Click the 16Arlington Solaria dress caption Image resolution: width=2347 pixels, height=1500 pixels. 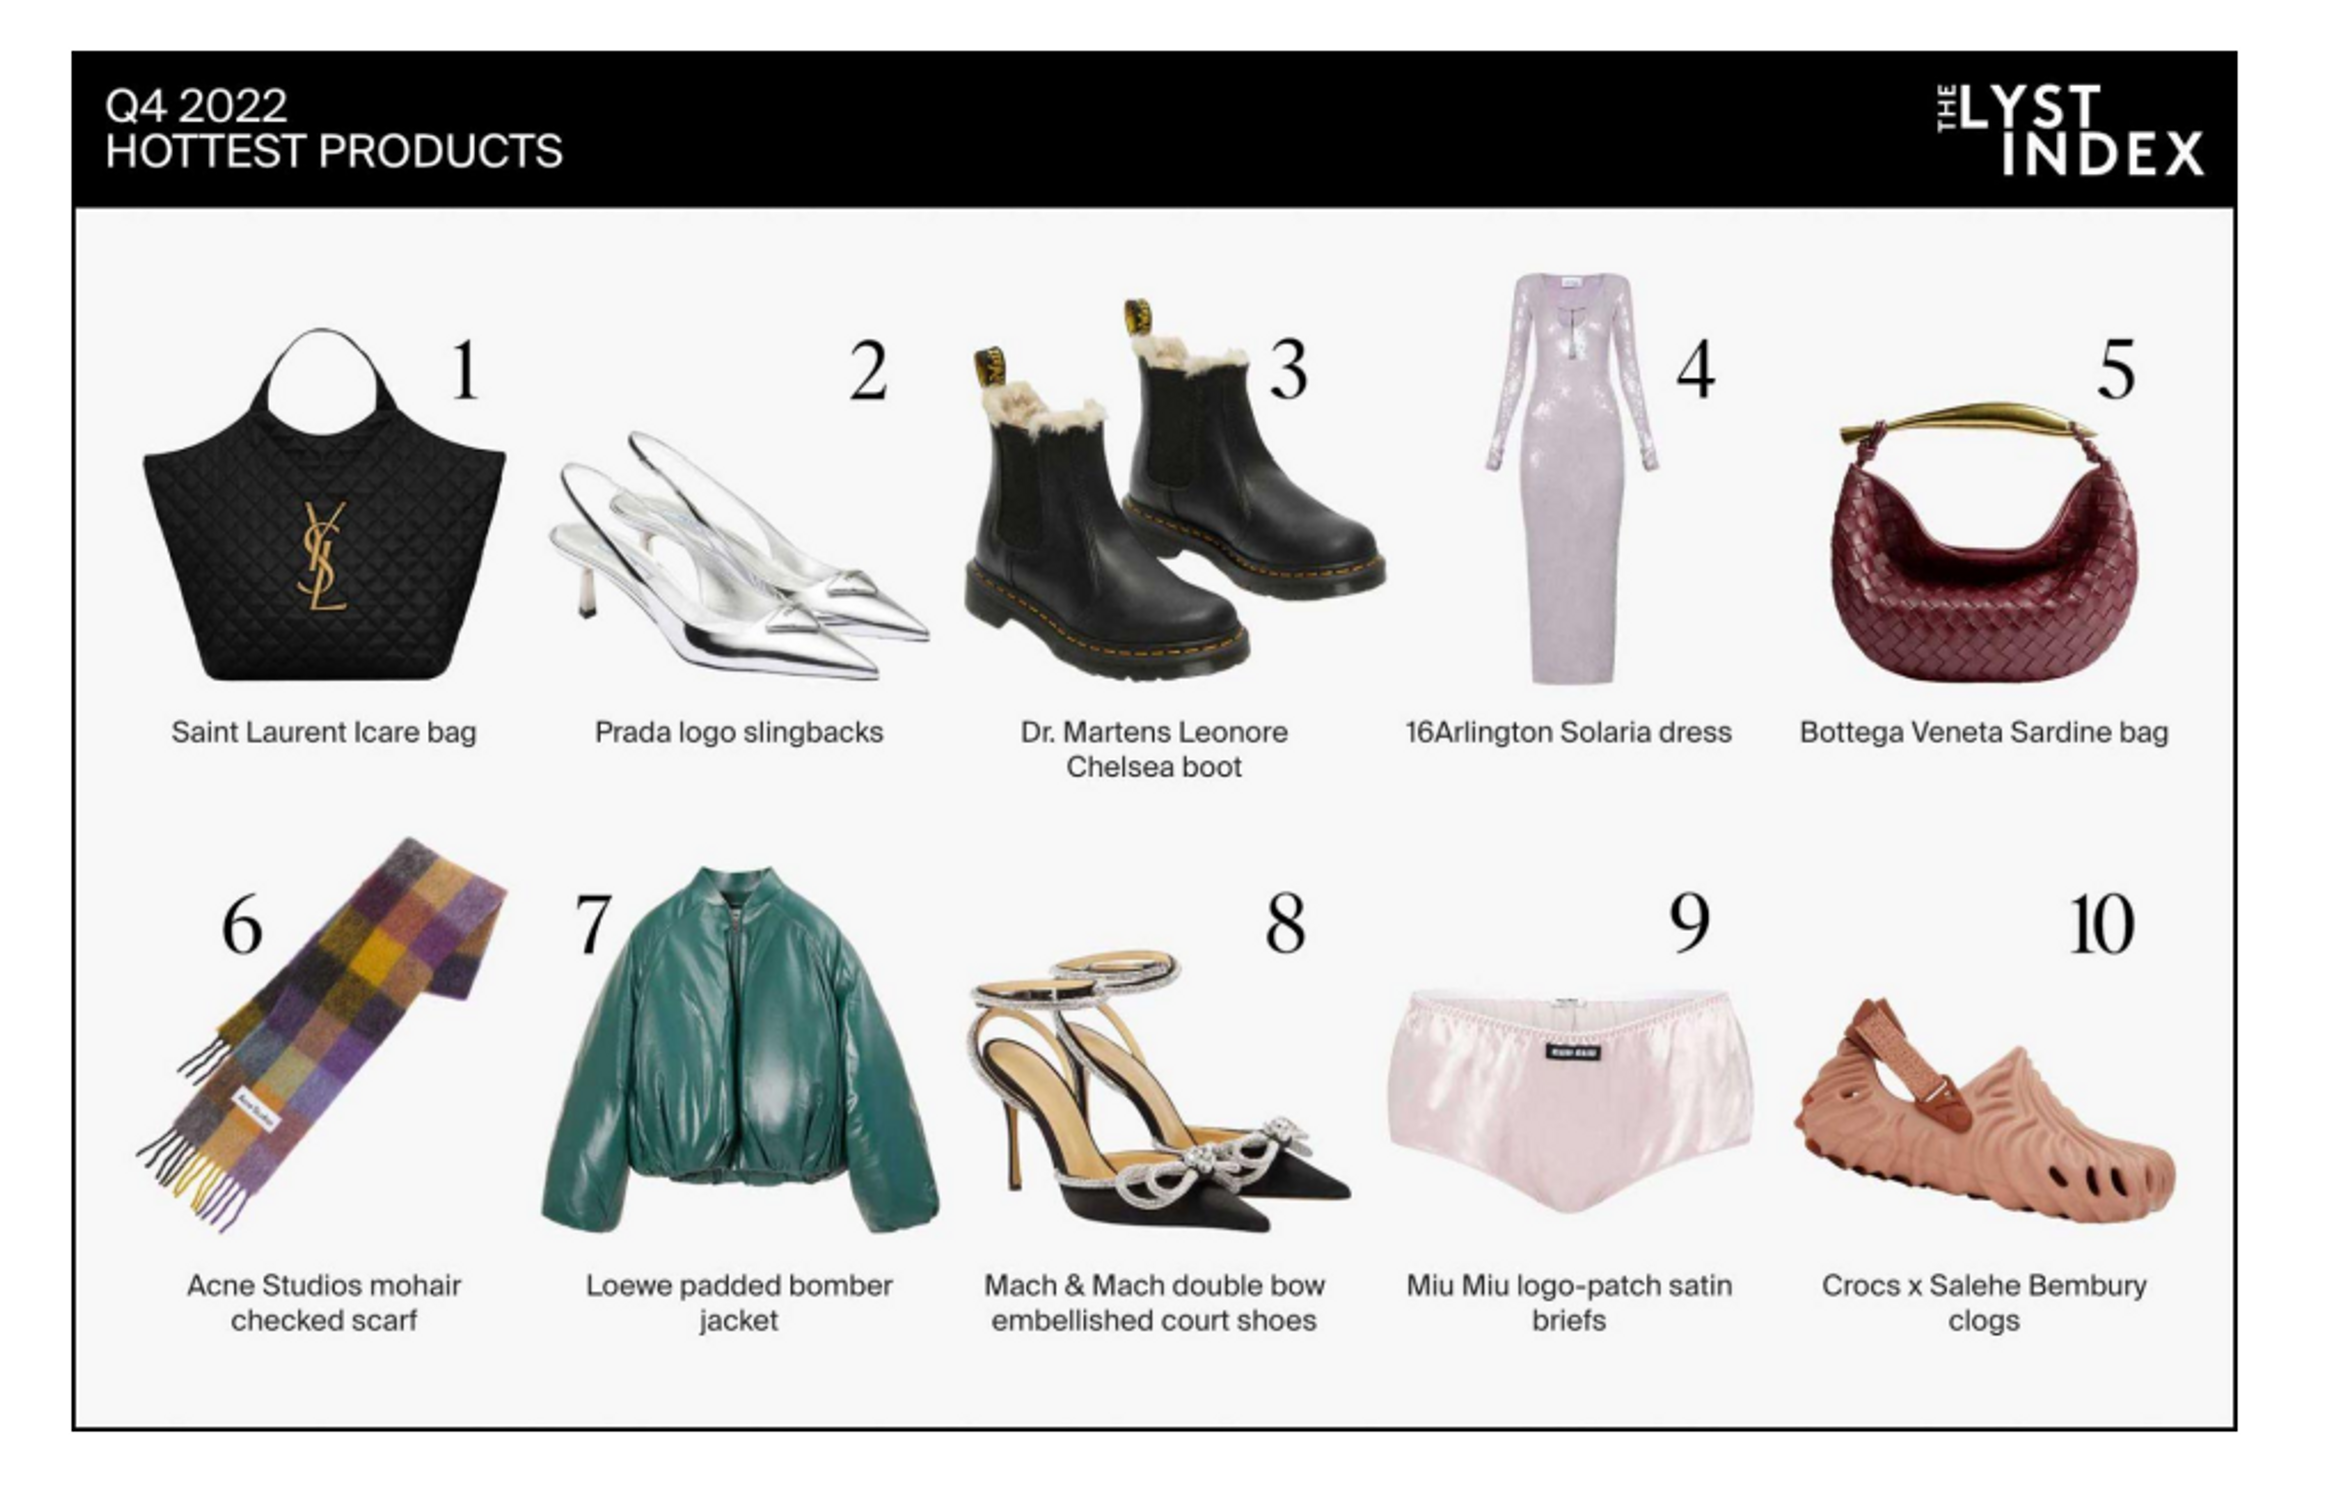click(x=1569, y=732)
